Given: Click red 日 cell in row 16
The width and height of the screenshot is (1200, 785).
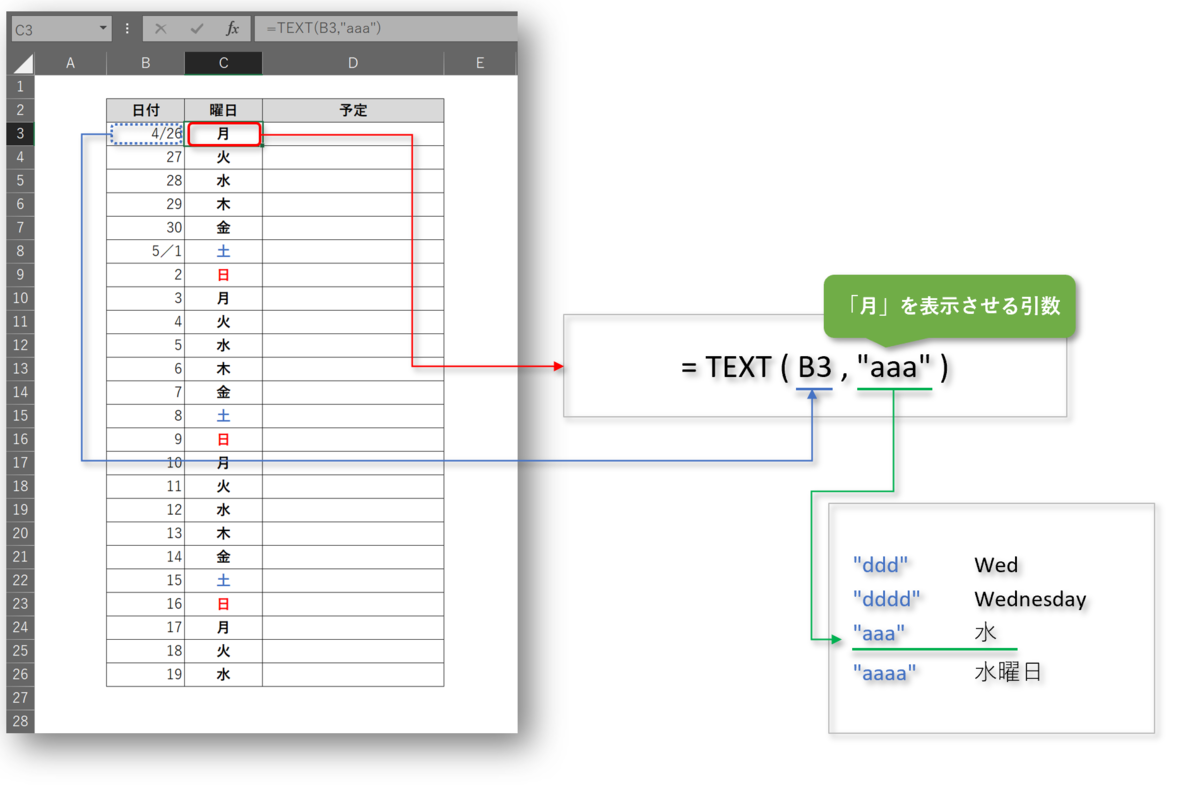Looking at the screenshot, I should (x=223, y=439).
